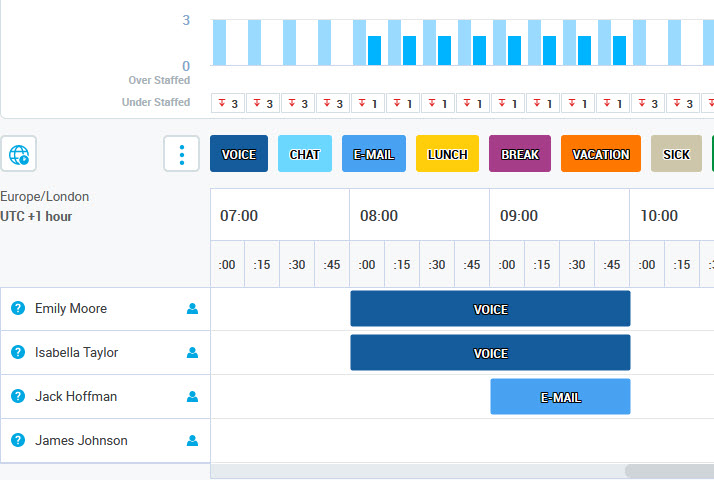Open Jack Hoffman's agent profile icon
The height and width of the screenshot is (480, 714).
click(193, 397)
